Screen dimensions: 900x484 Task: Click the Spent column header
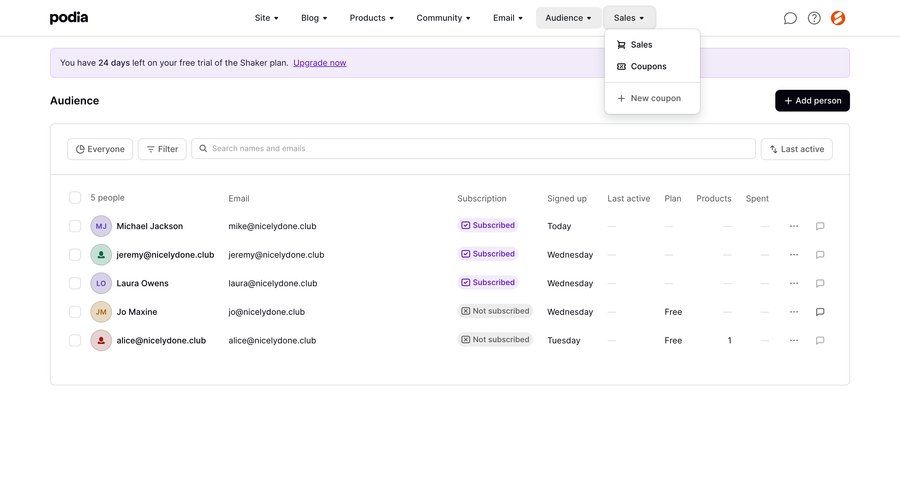(757, 199)
